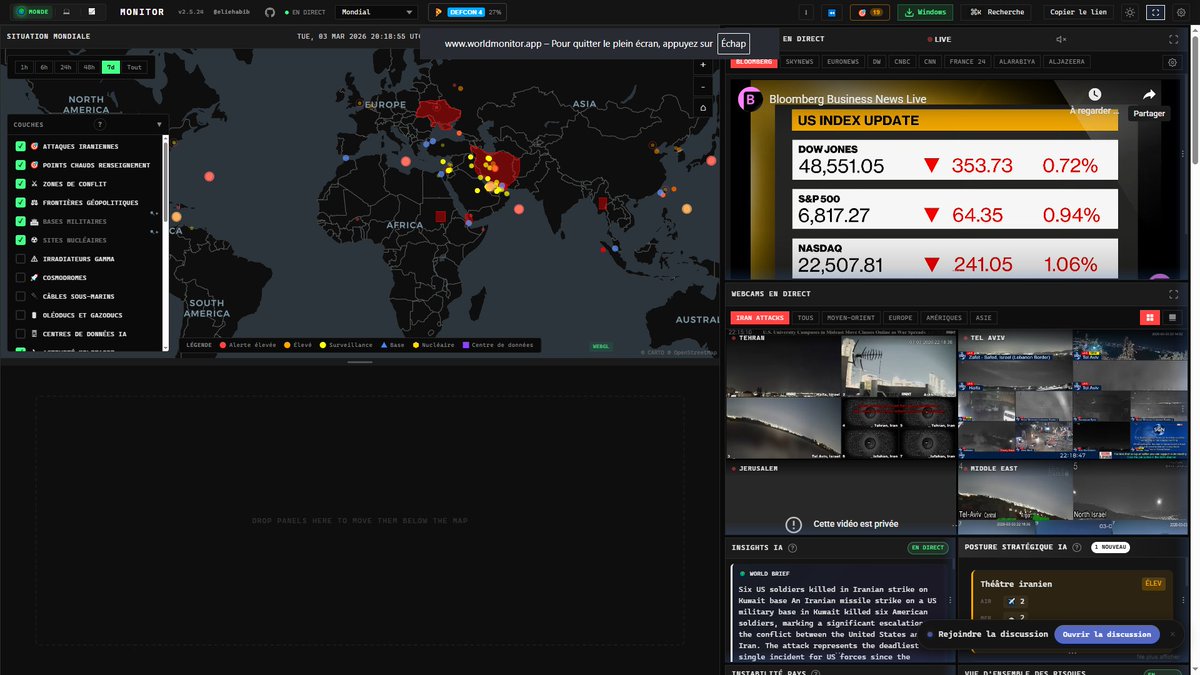The width and height of the screenshot is (1200, 675).
Task: Open help icon next to Posture Stratégique IA
Action: [x=1078, y=548]
